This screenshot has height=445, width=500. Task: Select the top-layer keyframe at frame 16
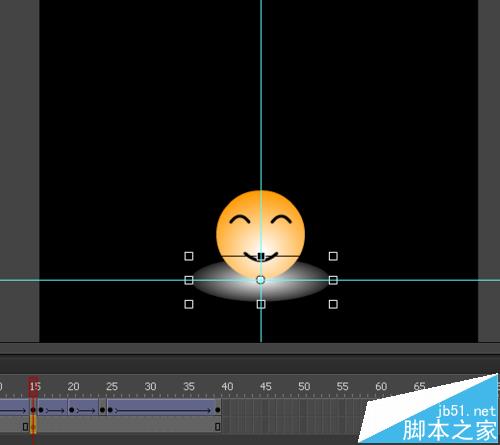41,410
